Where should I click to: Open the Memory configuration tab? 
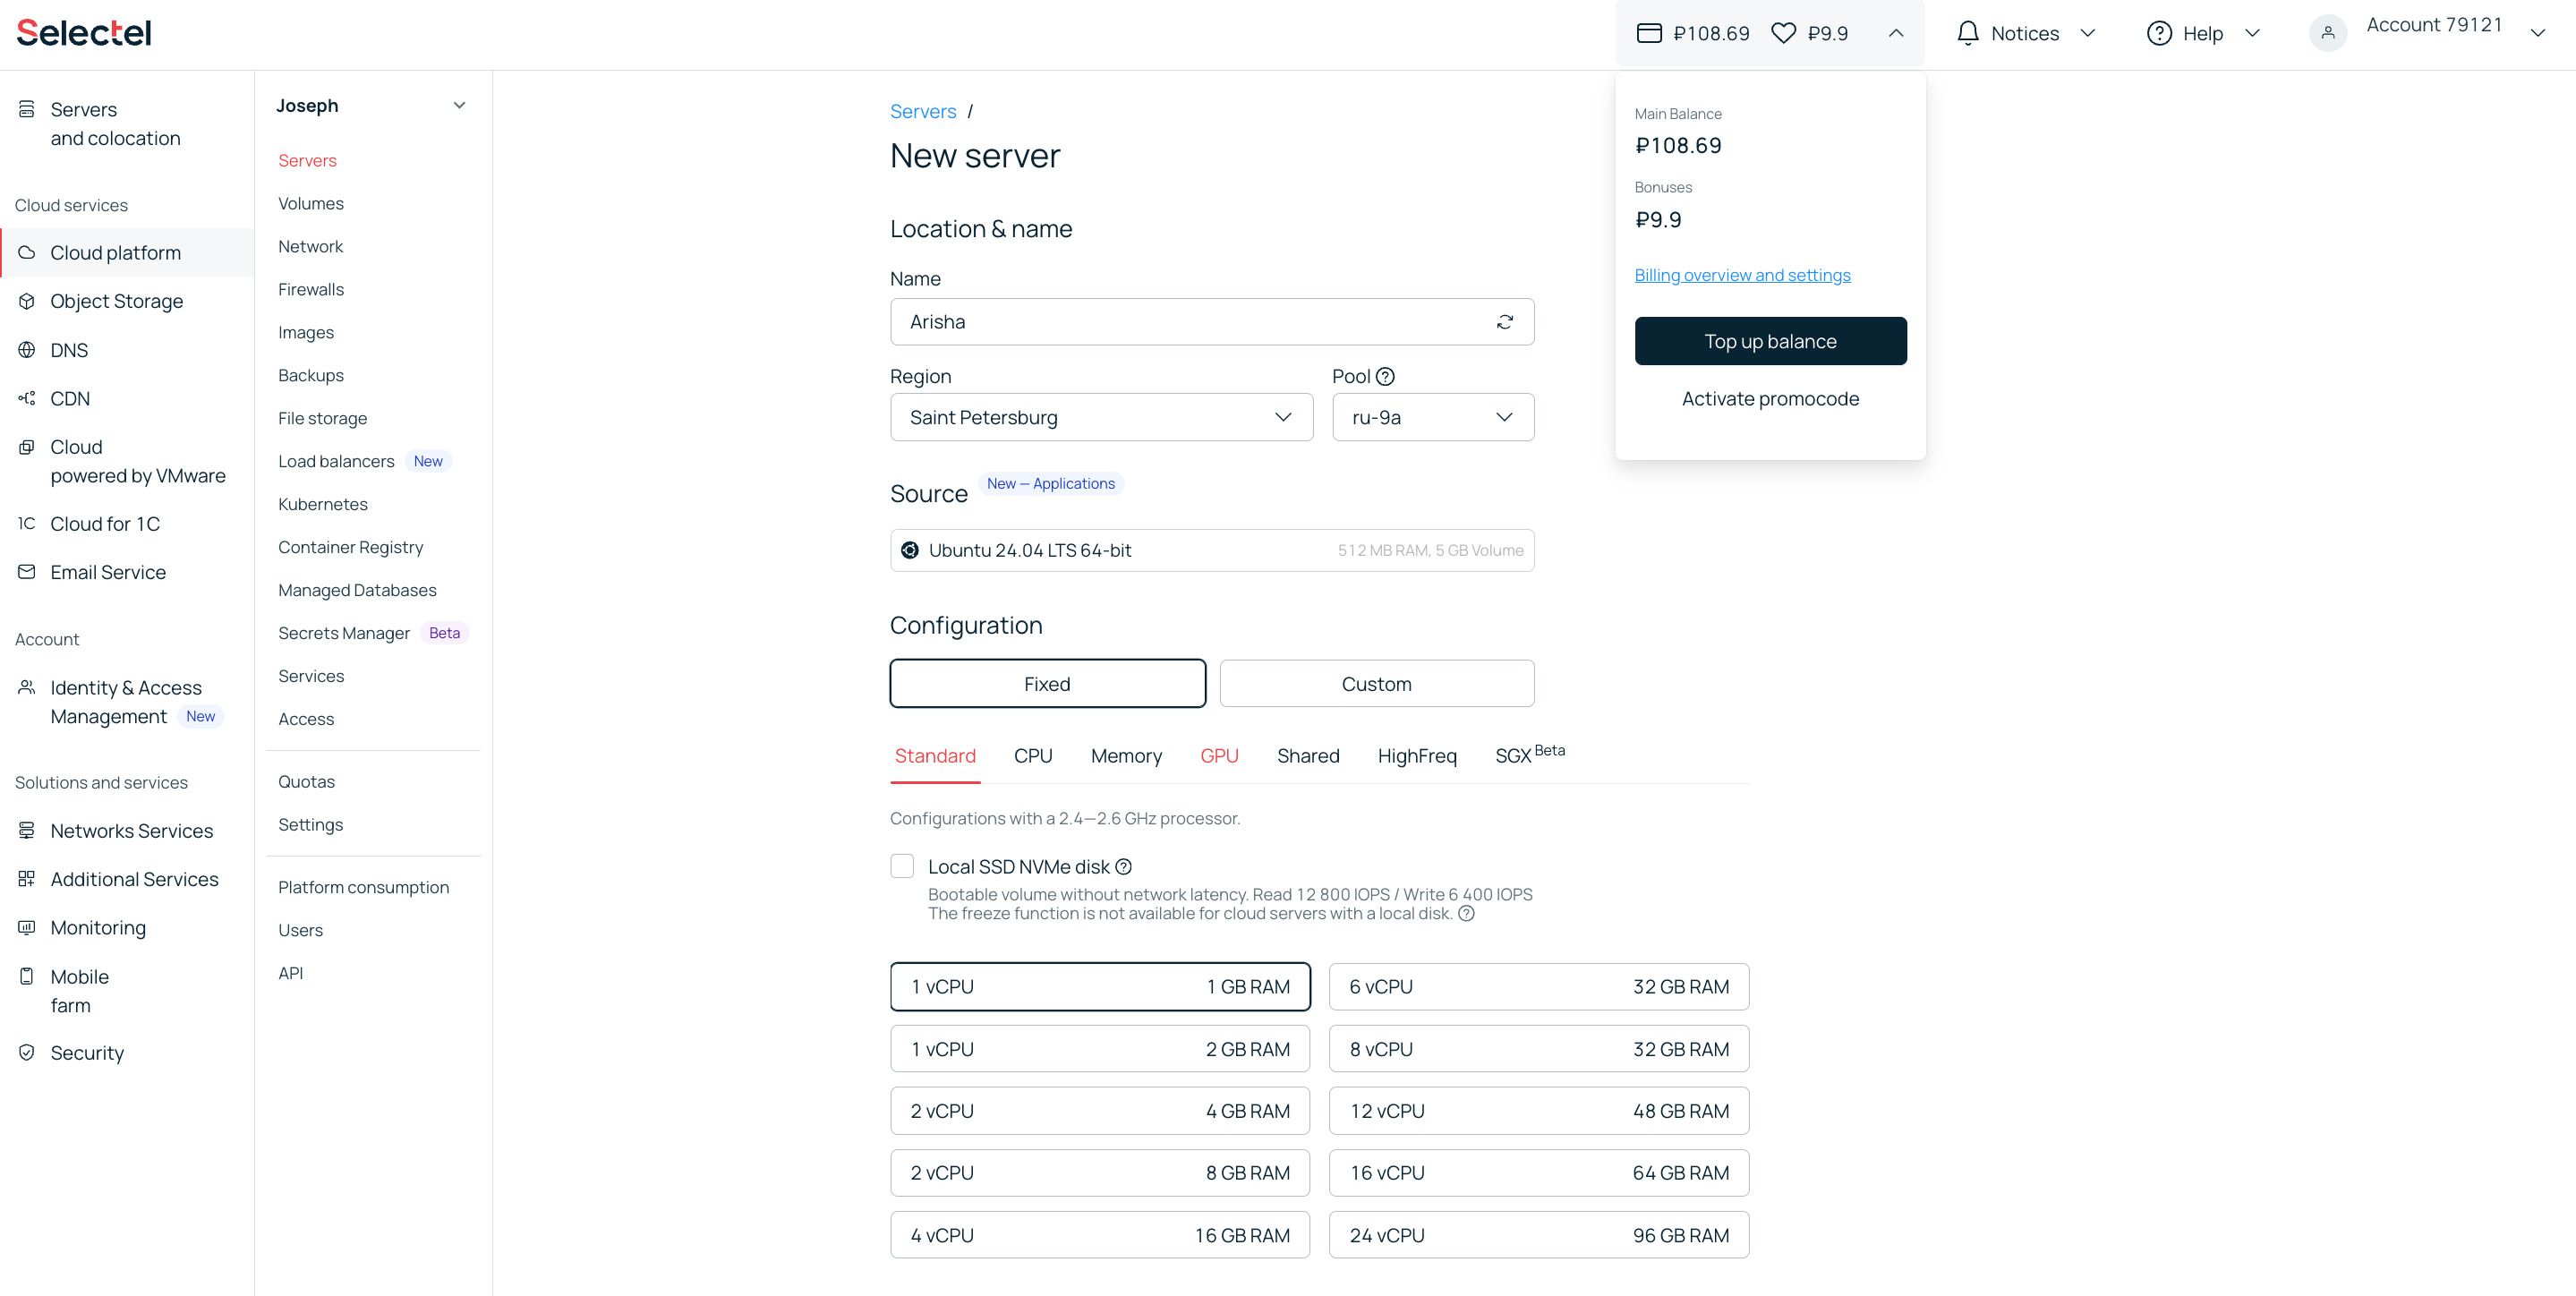pos(1126,756)
